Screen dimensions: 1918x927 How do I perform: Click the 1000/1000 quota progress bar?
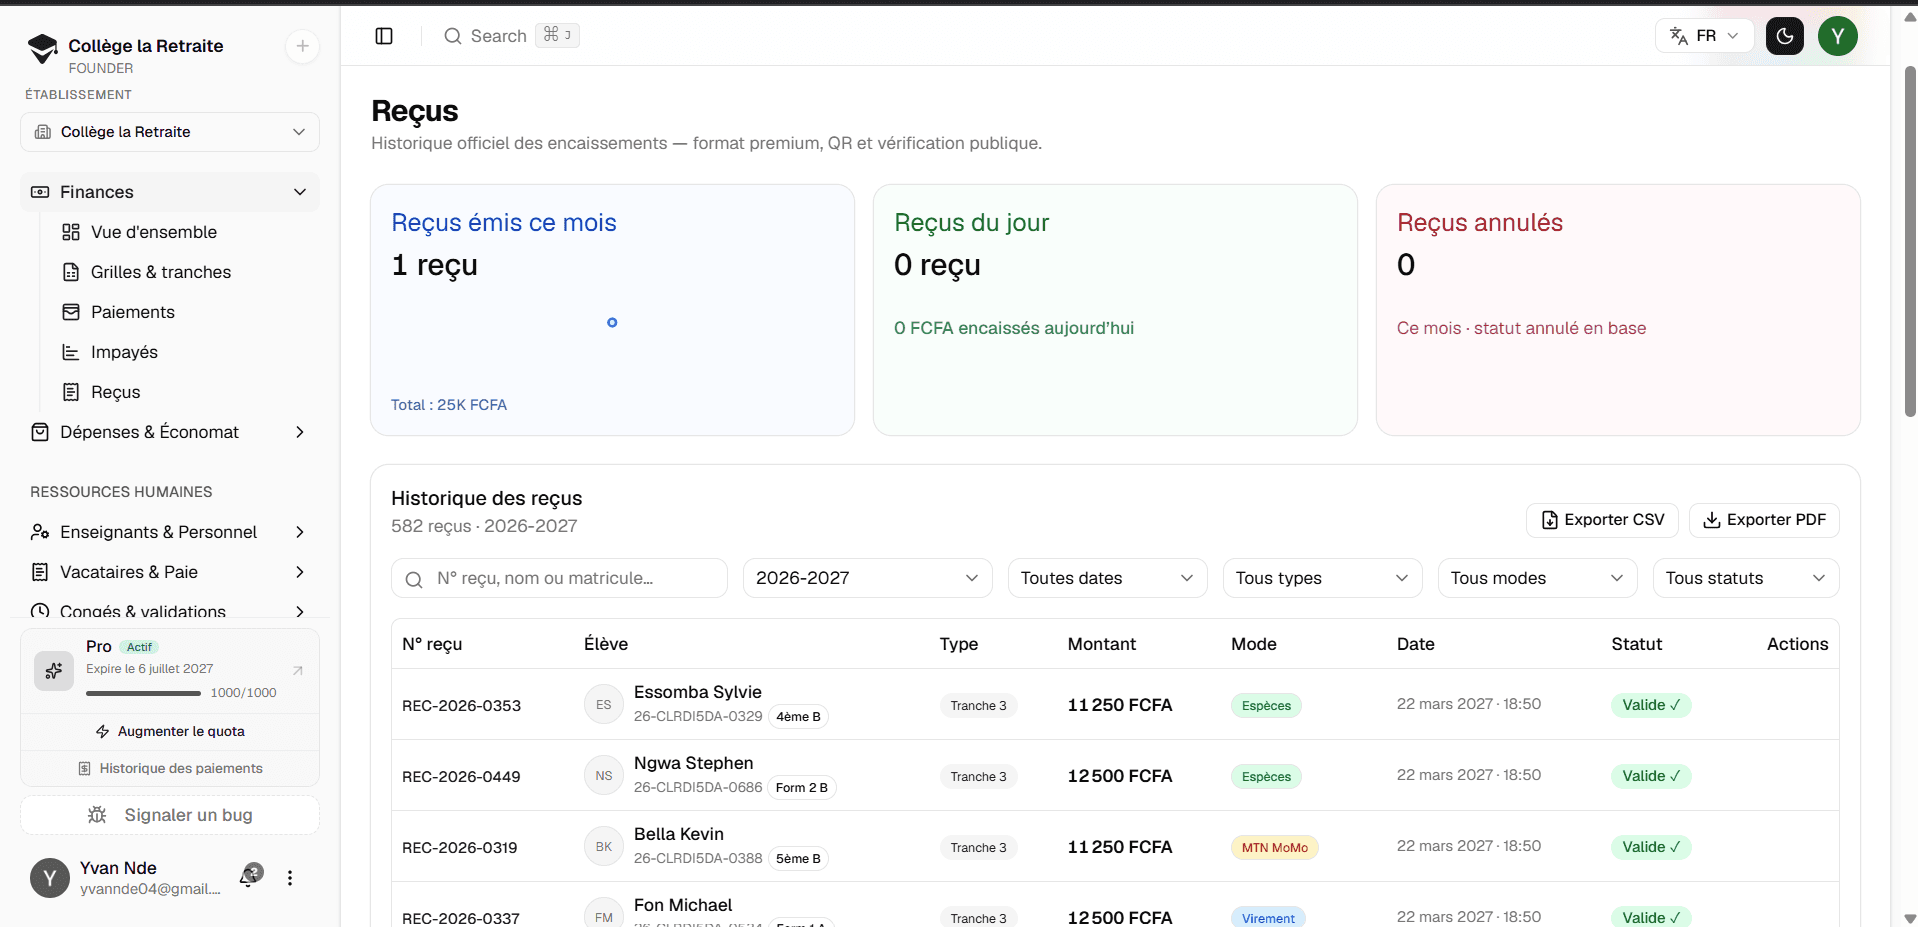pos(144,693)
